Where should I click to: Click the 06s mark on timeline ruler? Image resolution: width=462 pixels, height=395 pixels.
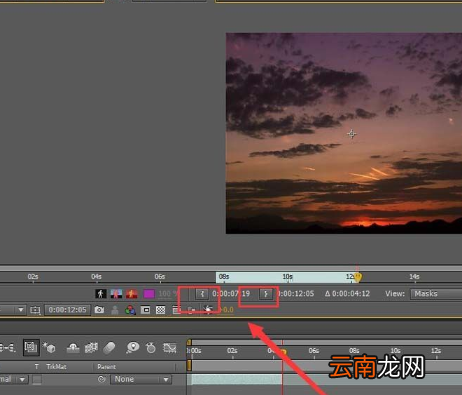314,351
